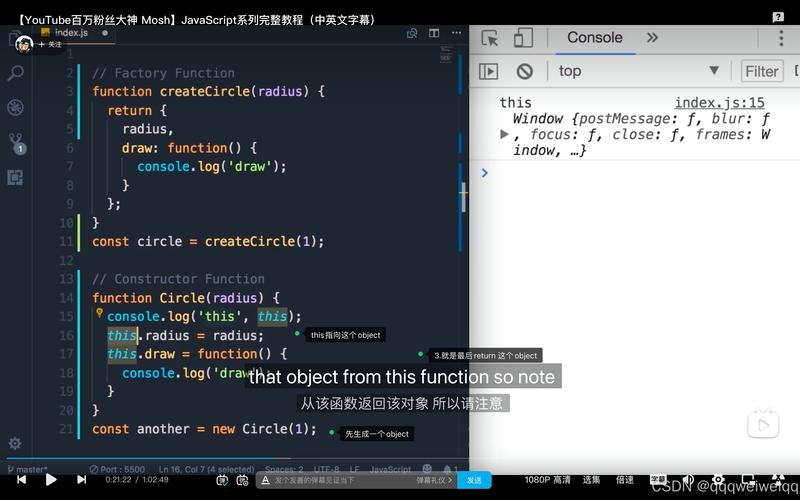Click the VS Code Search icon

tap(15, 74)
